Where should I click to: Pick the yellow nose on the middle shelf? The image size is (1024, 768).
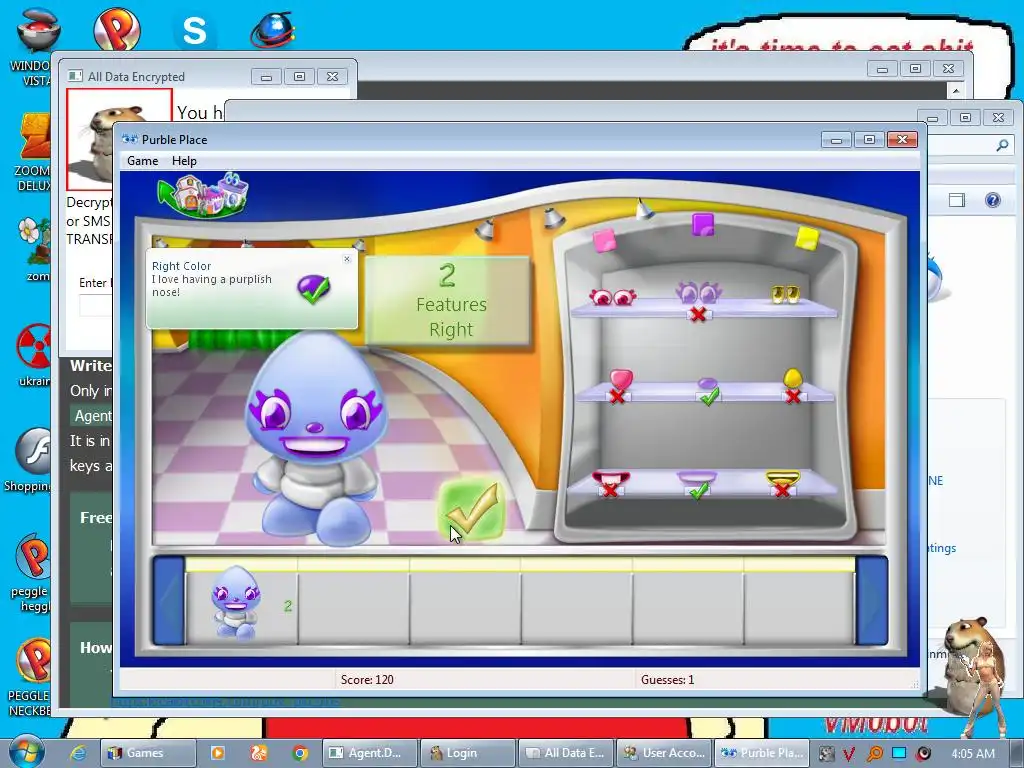792,378
